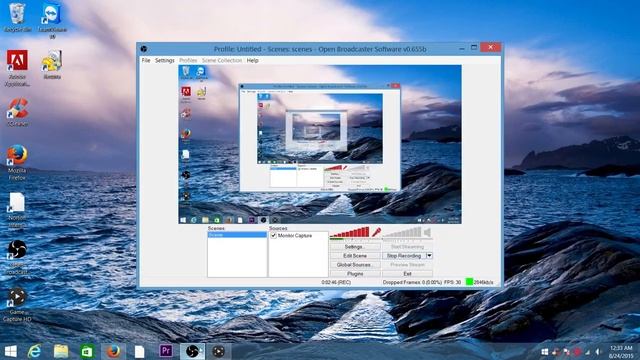The width and height of the screenshot is (640, 360).
Task: Open the Plugins button
Action: (x=355, y=273)
